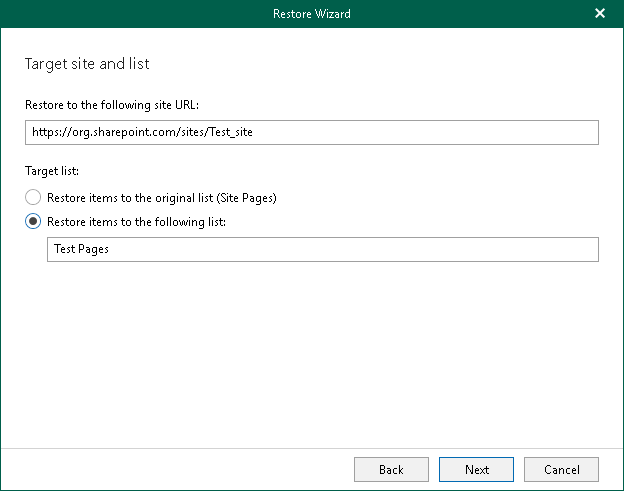Place cursor at empty right end of list name field
The height and width of the screenshot is (491, 624).
point(450,249)
